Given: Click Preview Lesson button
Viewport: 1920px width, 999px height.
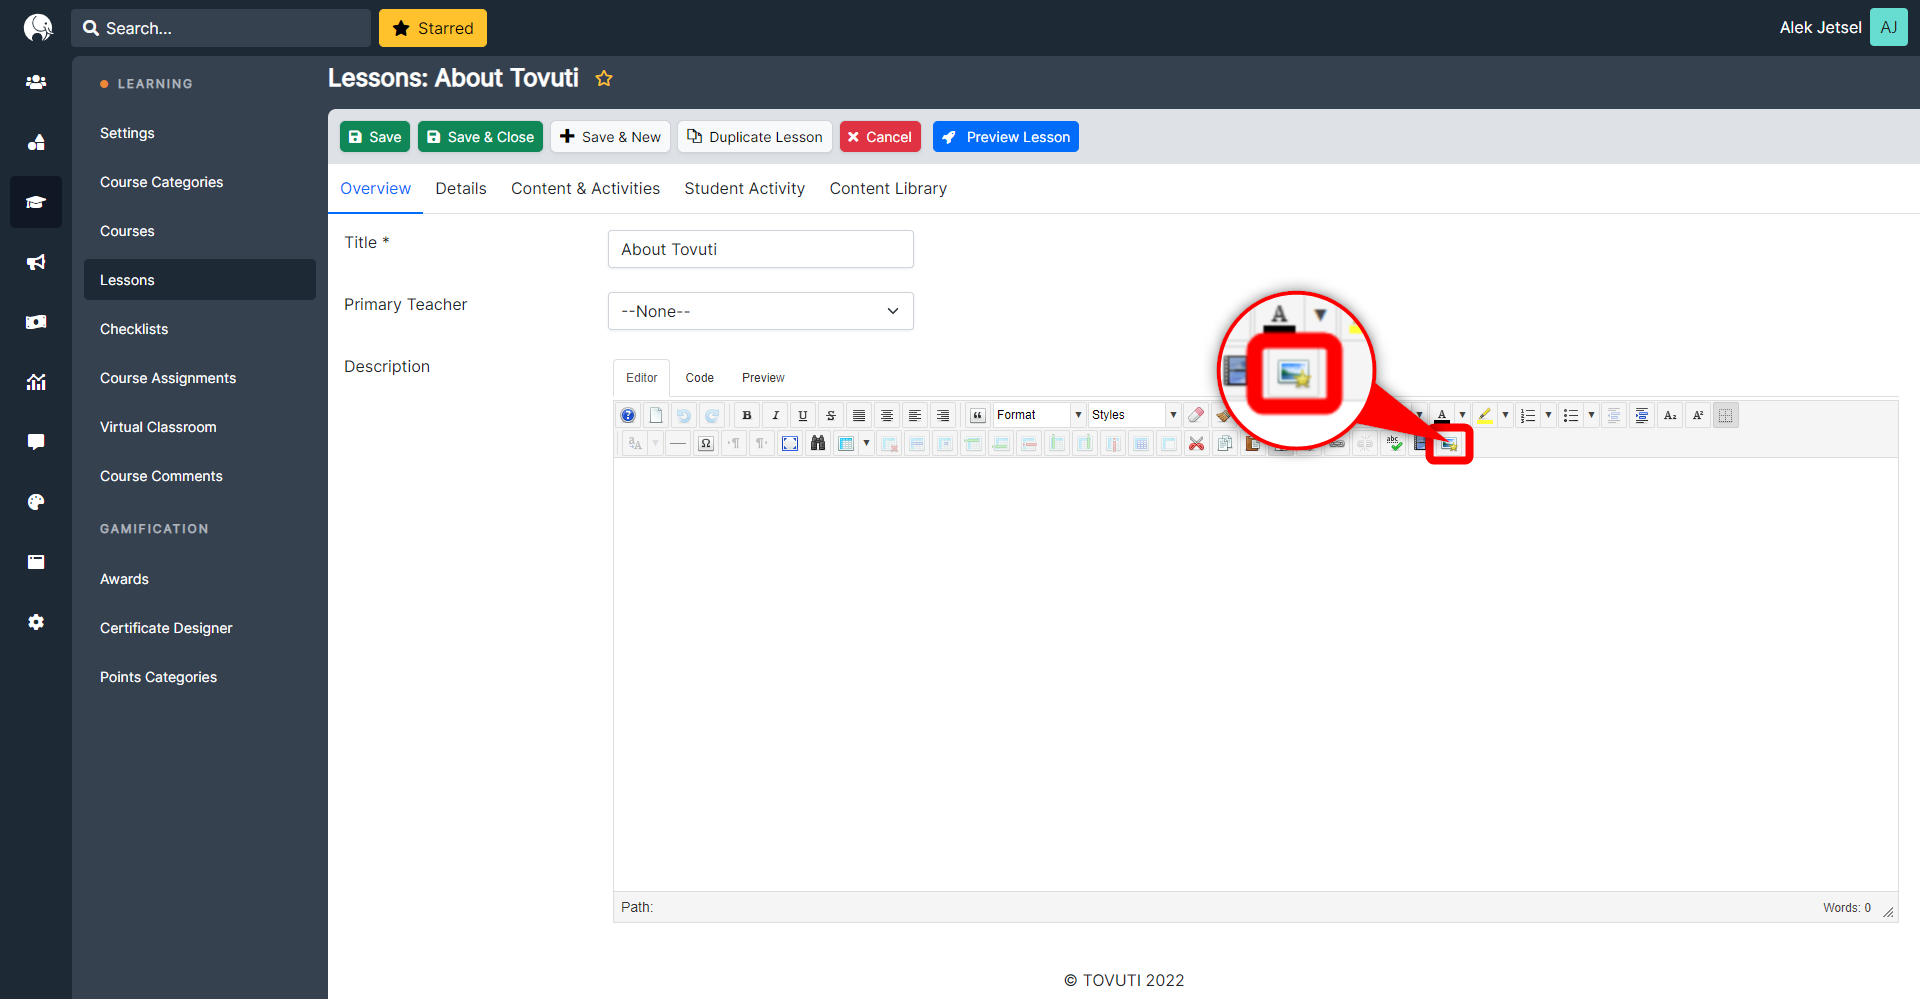Looking at the screenshot, I should (1006, 137).
